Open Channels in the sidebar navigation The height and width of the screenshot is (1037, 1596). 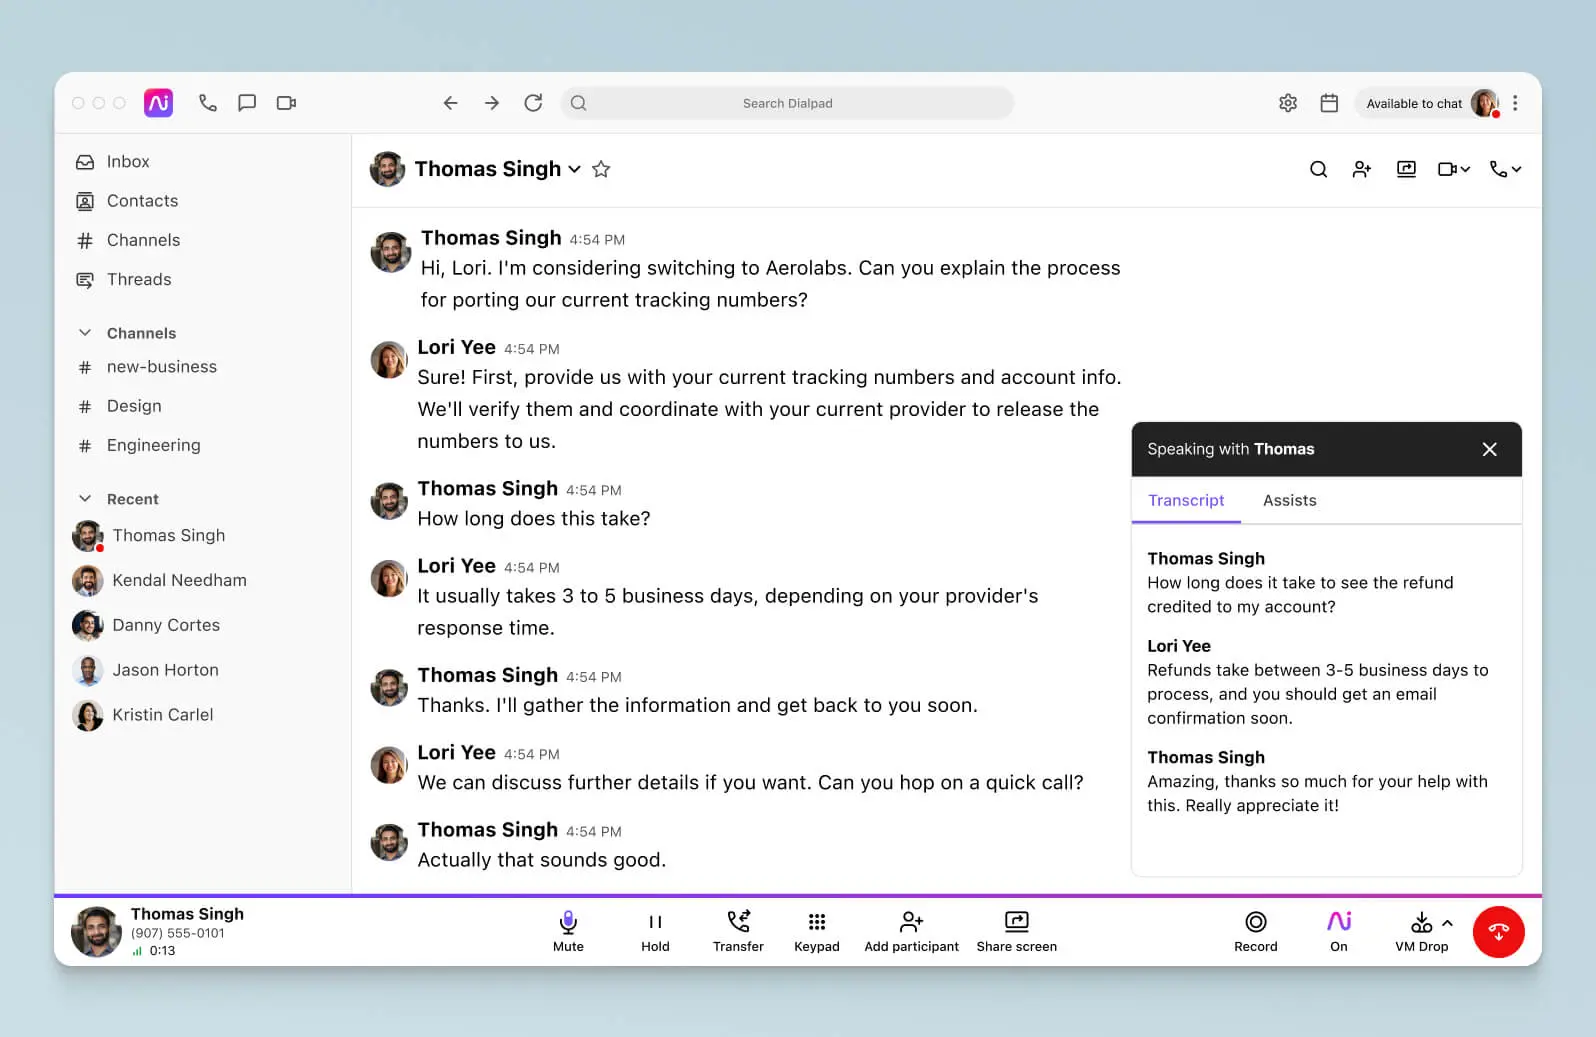point(143,240)
